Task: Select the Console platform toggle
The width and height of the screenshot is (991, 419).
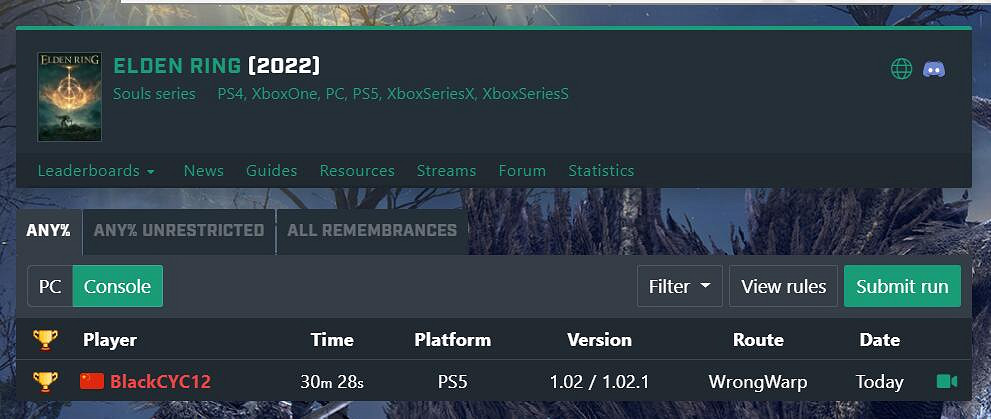Action: coord(117,286)
